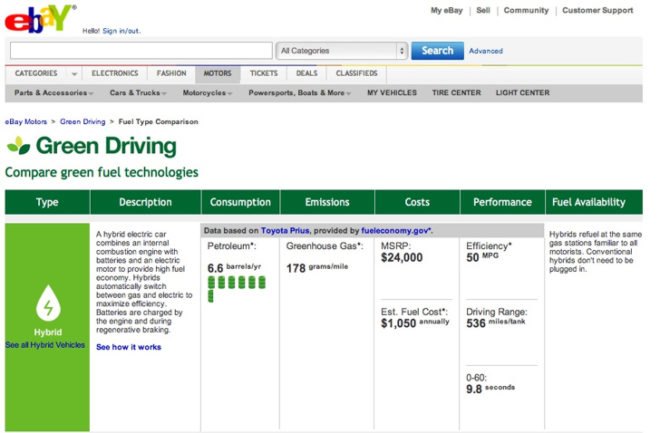Click Green Driving breadcrumb link
Screen dimensions: 660x433
[82, 122]
